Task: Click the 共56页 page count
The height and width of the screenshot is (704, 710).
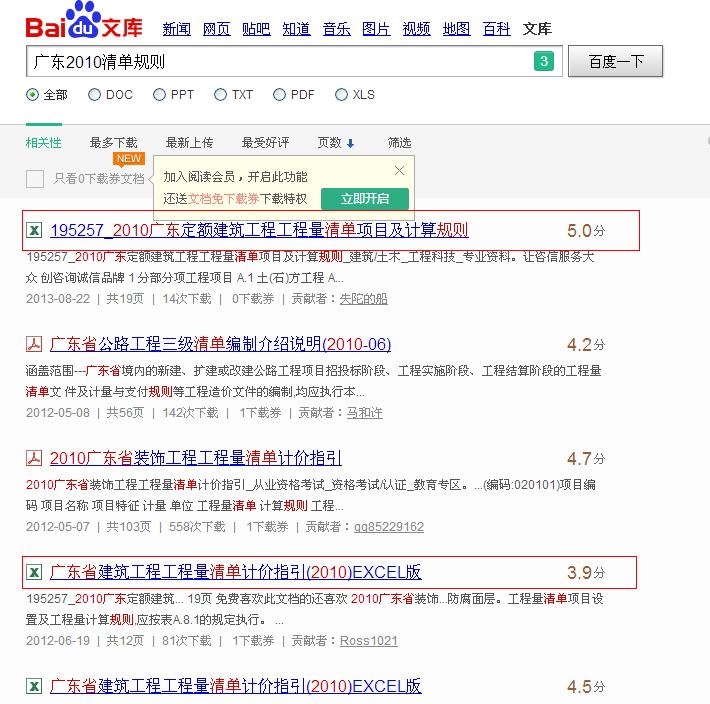Action: click(x=125, y=413)
